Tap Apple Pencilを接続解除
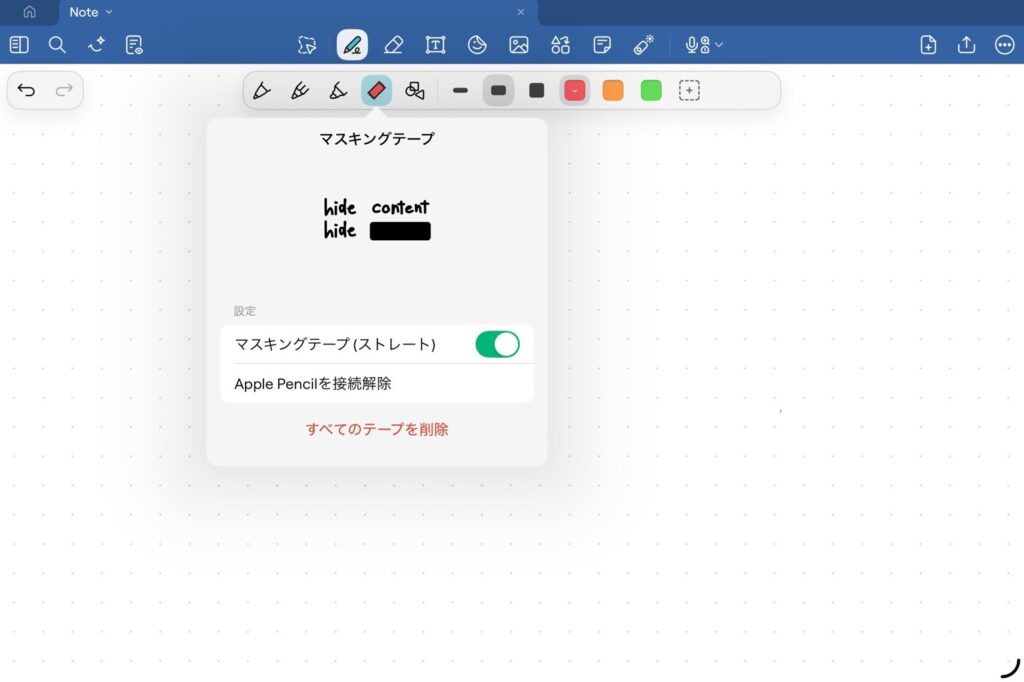This screenshot has width=1024, height=682. point(313,384)
